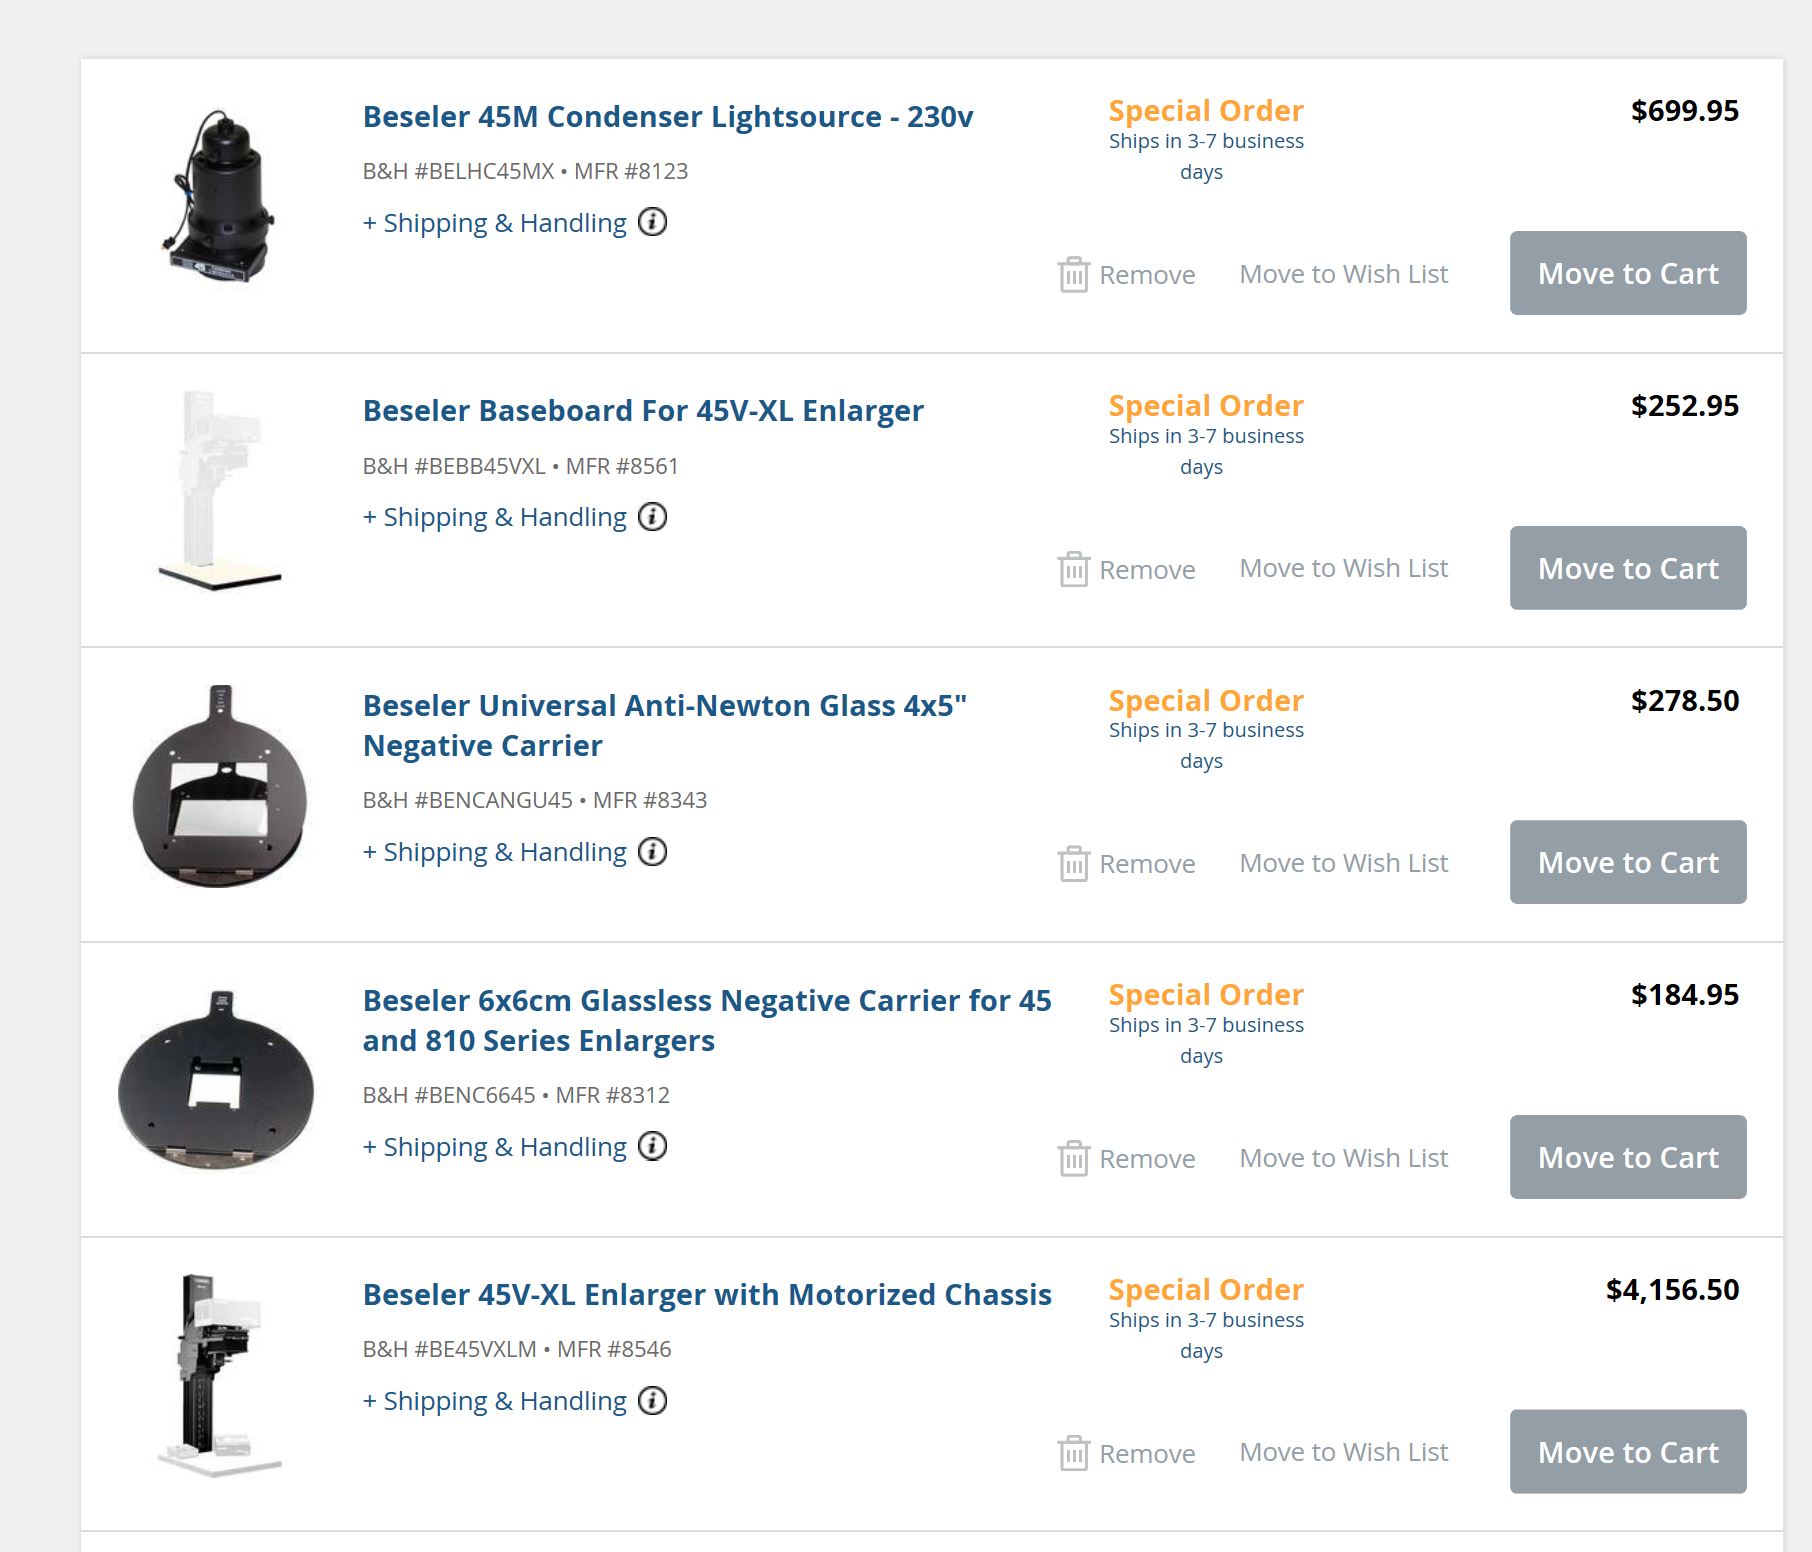1812x1552 pixels.
Task: Show shipping info for 45V-XL Motorized Enlarger
Action: click(652, 1401)
